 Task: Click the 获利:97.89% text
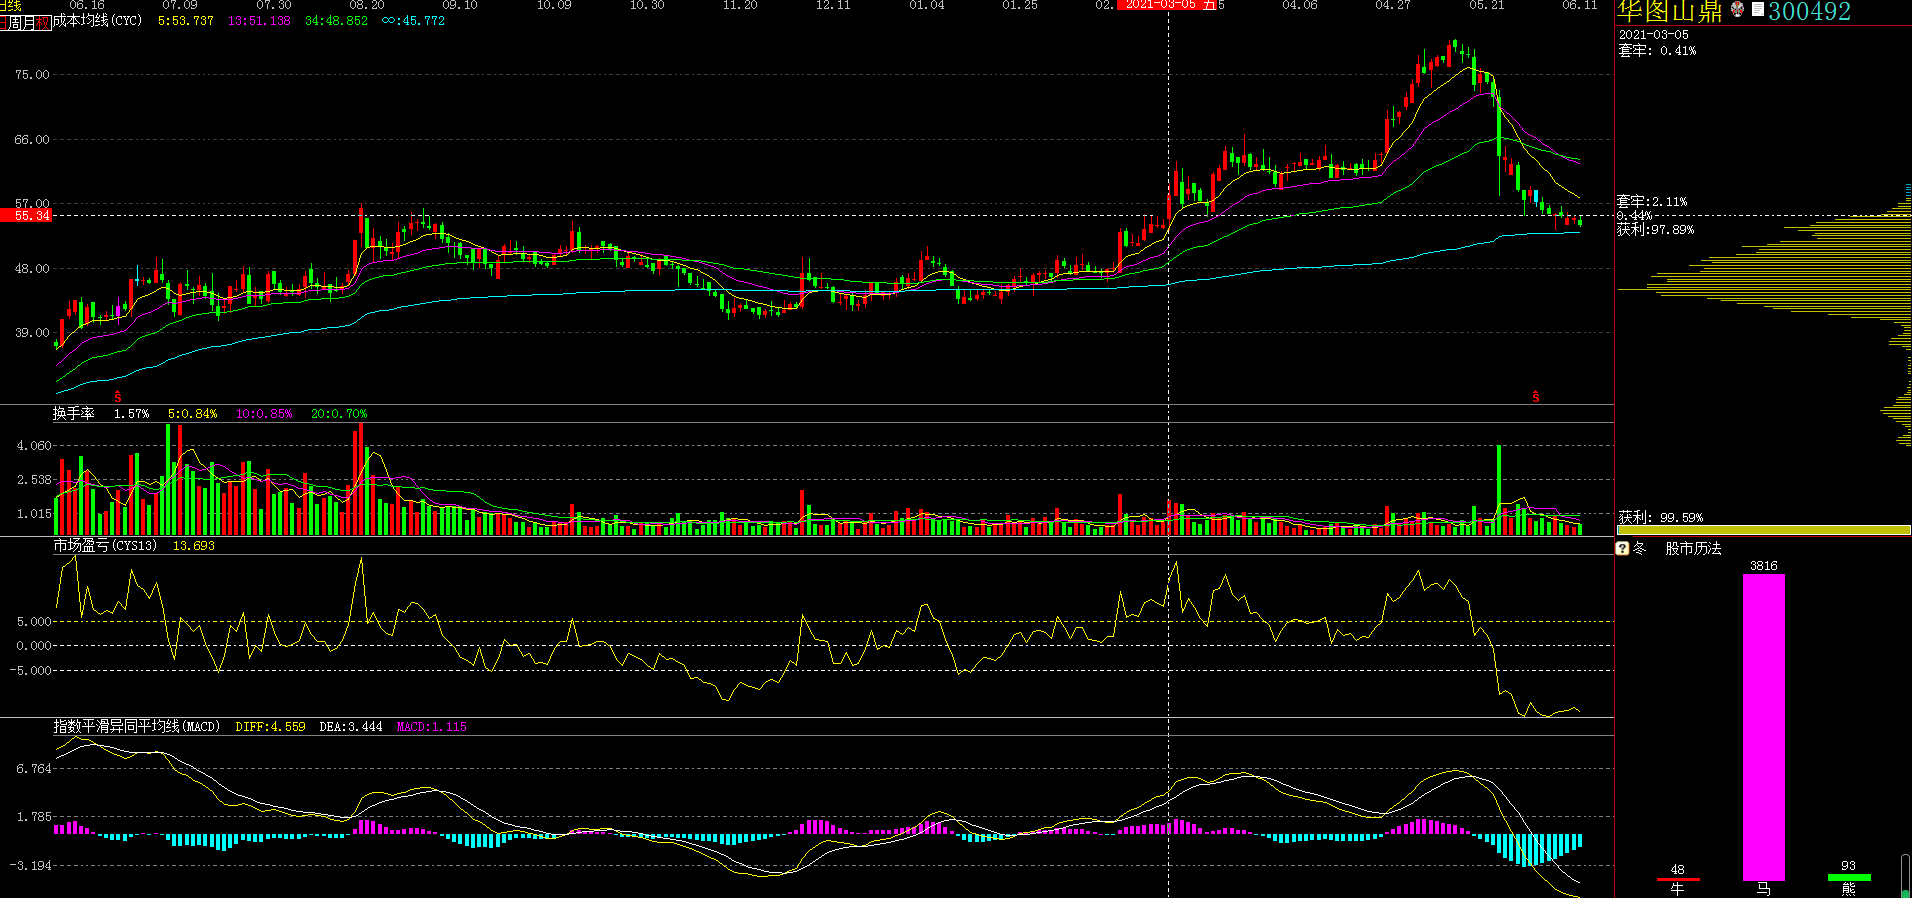1655,229
